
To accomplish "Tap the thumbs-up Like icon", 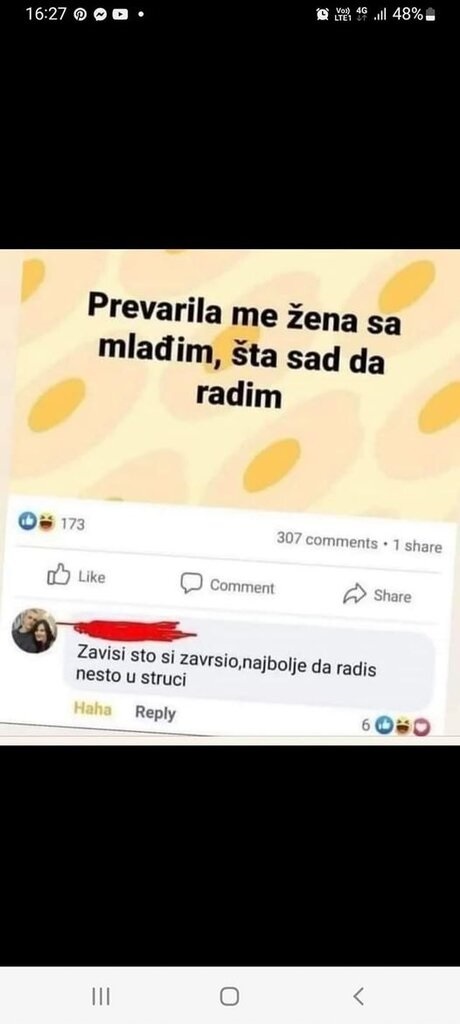I will (59, 575).
